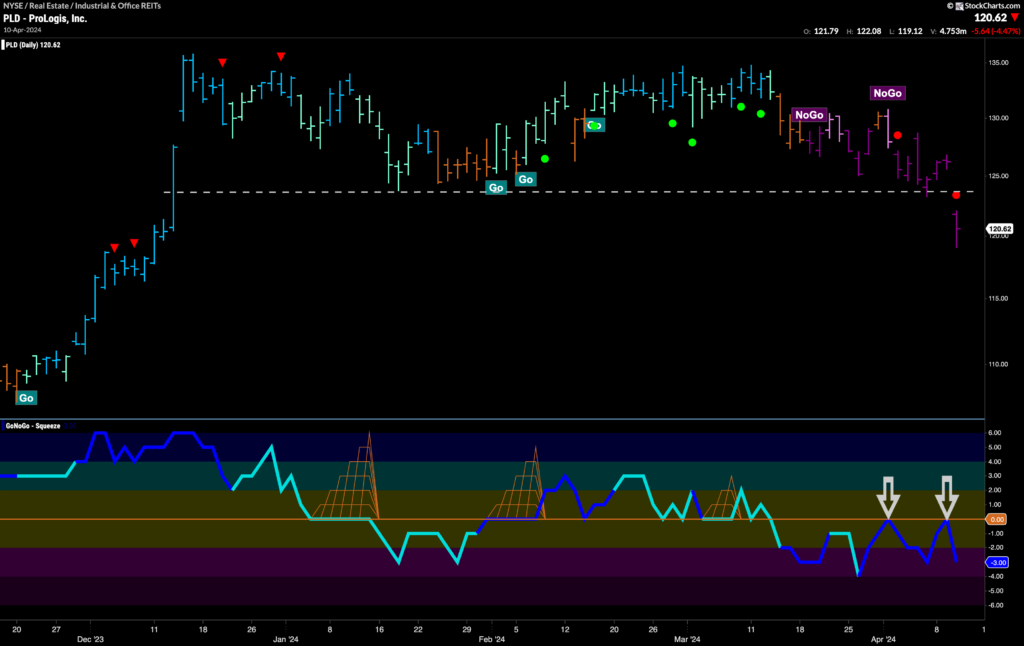Click the Go label at bottom-left of chart
This screenshot has width=1024, height=646.
tap(26, 398)
